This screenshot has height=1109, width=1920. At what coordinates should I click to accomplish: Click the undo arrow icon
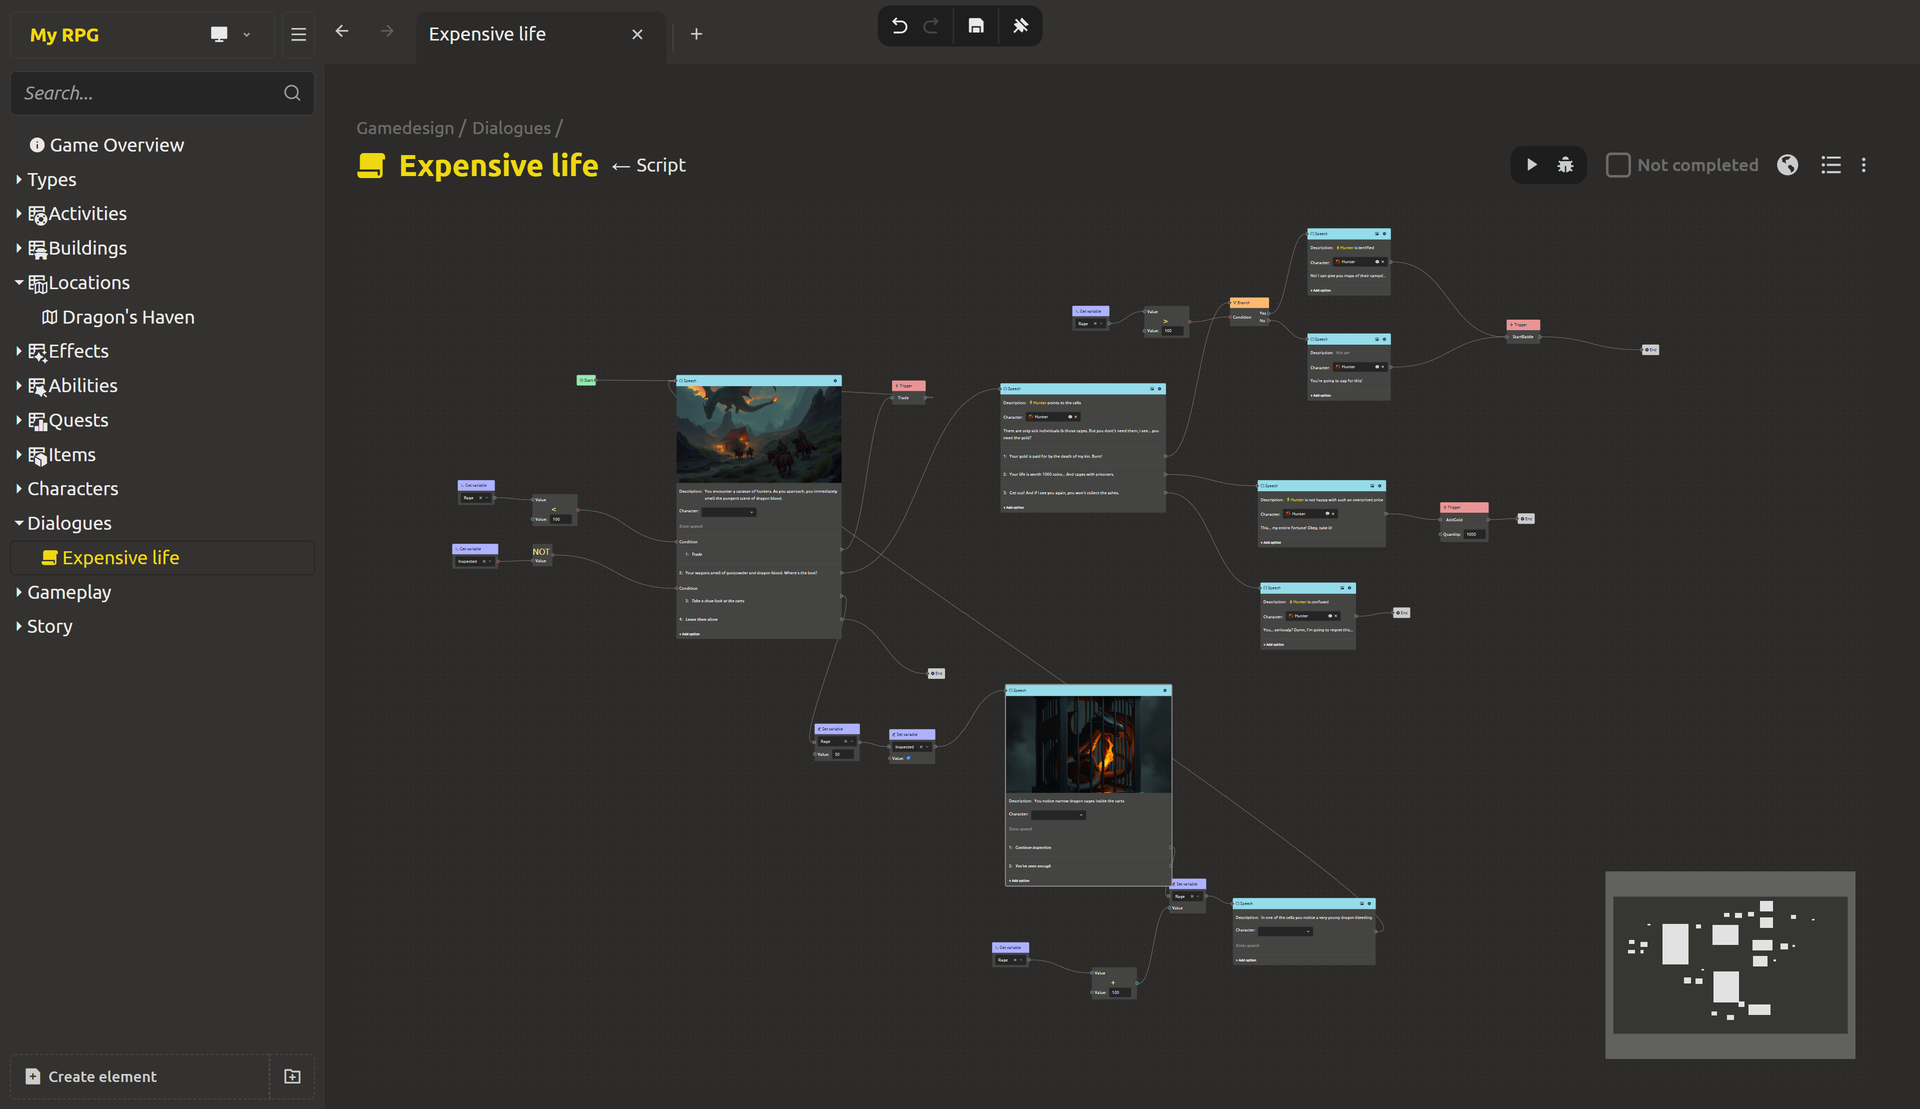click(x=899, y=26)
